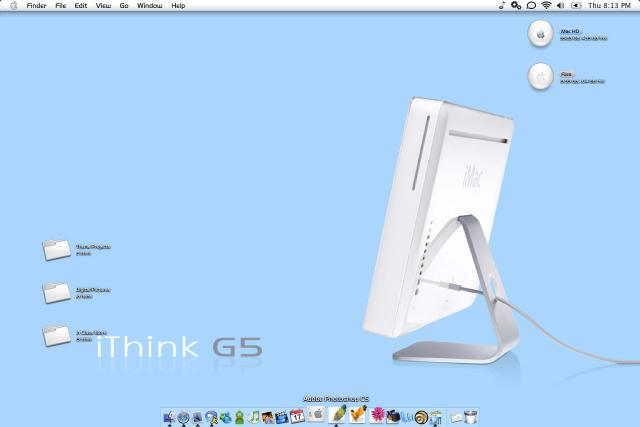The height and width of the screenshot is (427, 640).
Task: Open iPhoto from the dock
Action: (x=267, y=417)
